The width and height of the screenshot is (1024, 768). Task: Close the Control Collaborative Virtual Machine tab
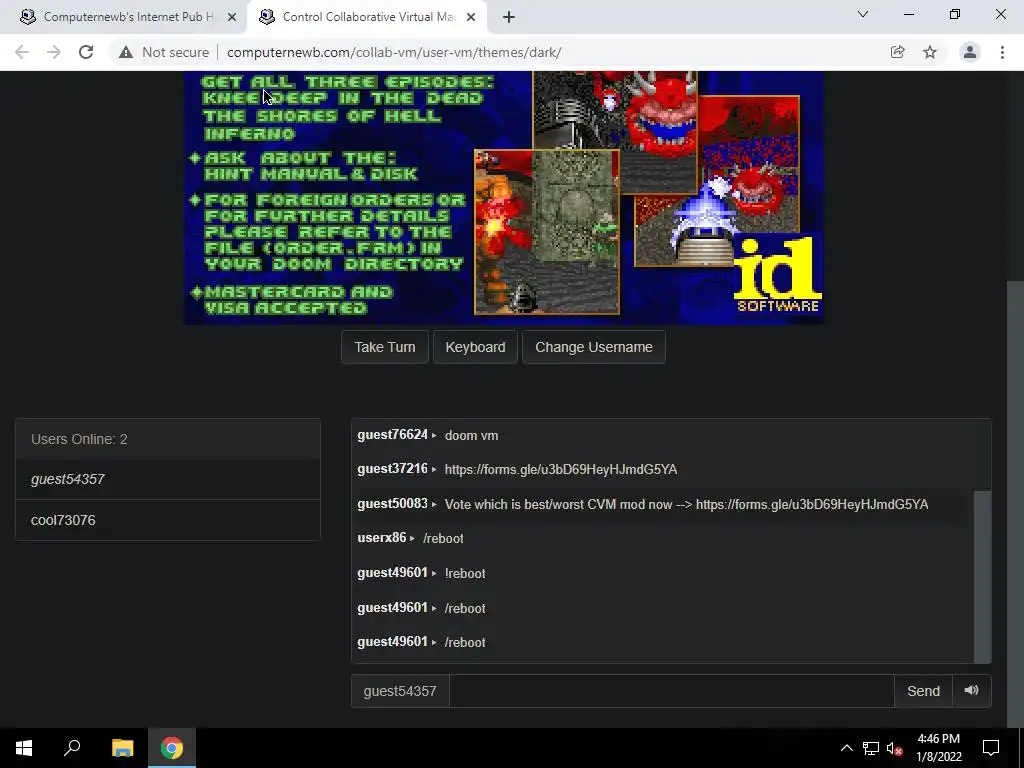(470, 17)
